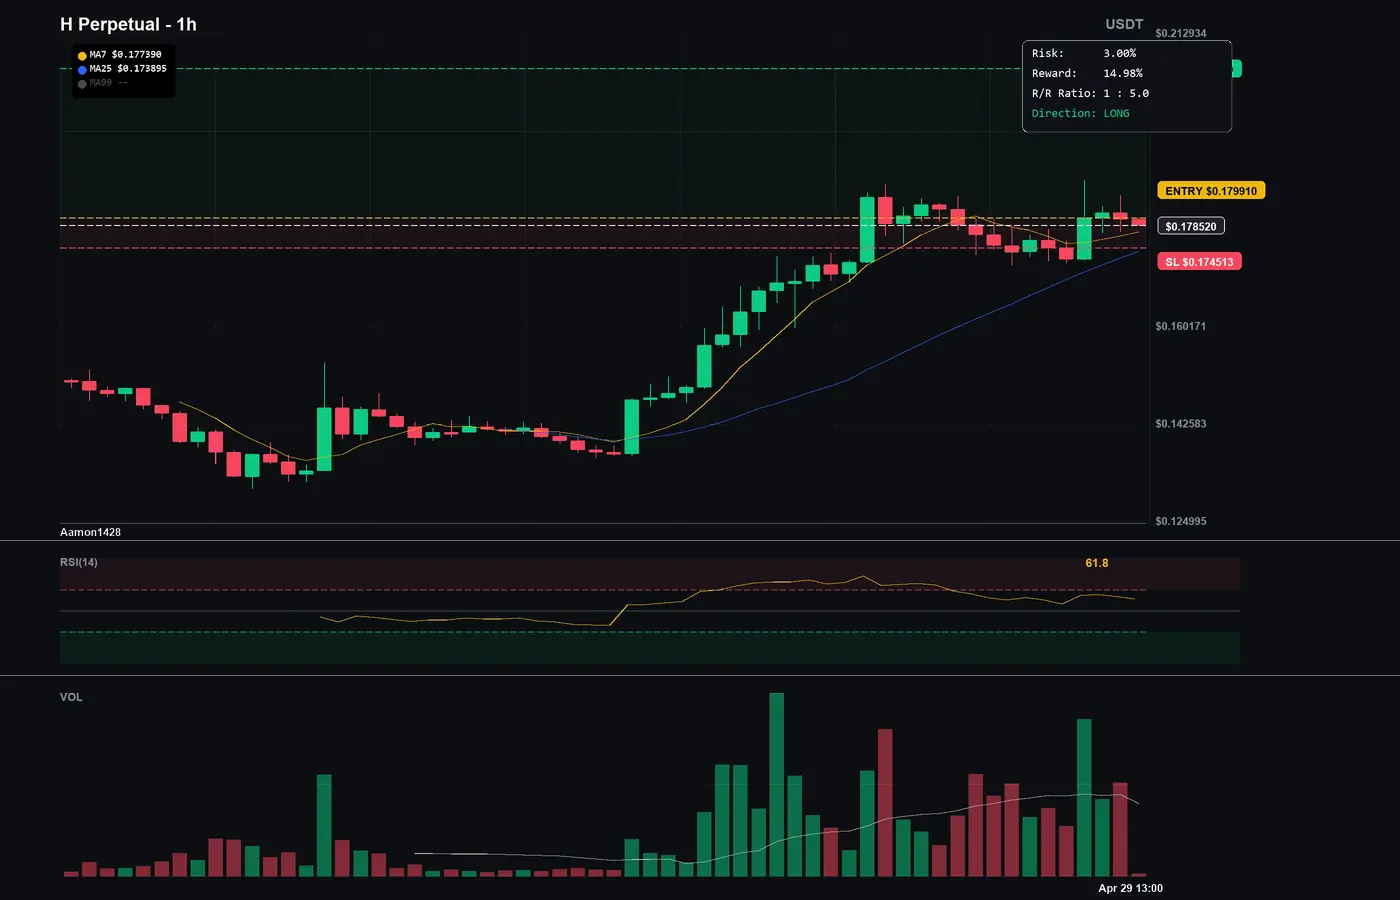
Task: Click the gray MA99 legend dot
Action: click(x=82, y=84)
